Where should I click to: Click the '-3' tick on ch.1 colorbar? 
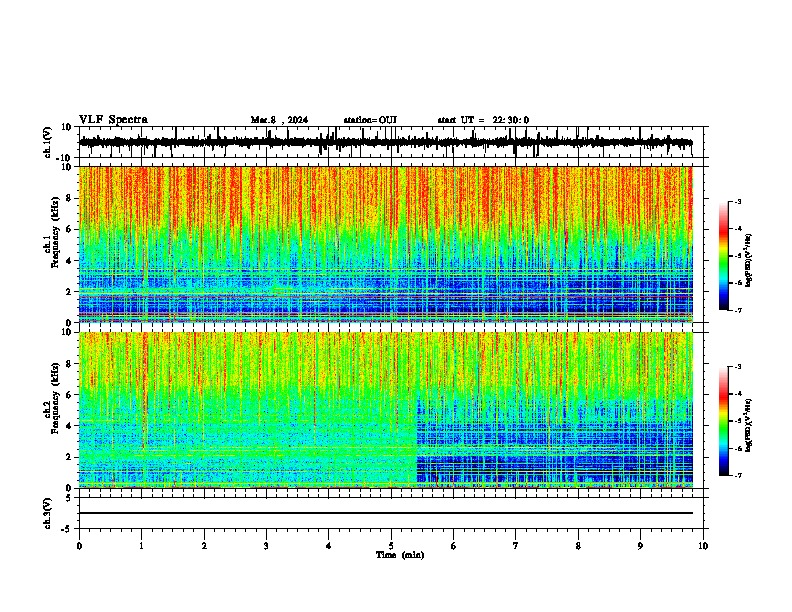point(737,201)
